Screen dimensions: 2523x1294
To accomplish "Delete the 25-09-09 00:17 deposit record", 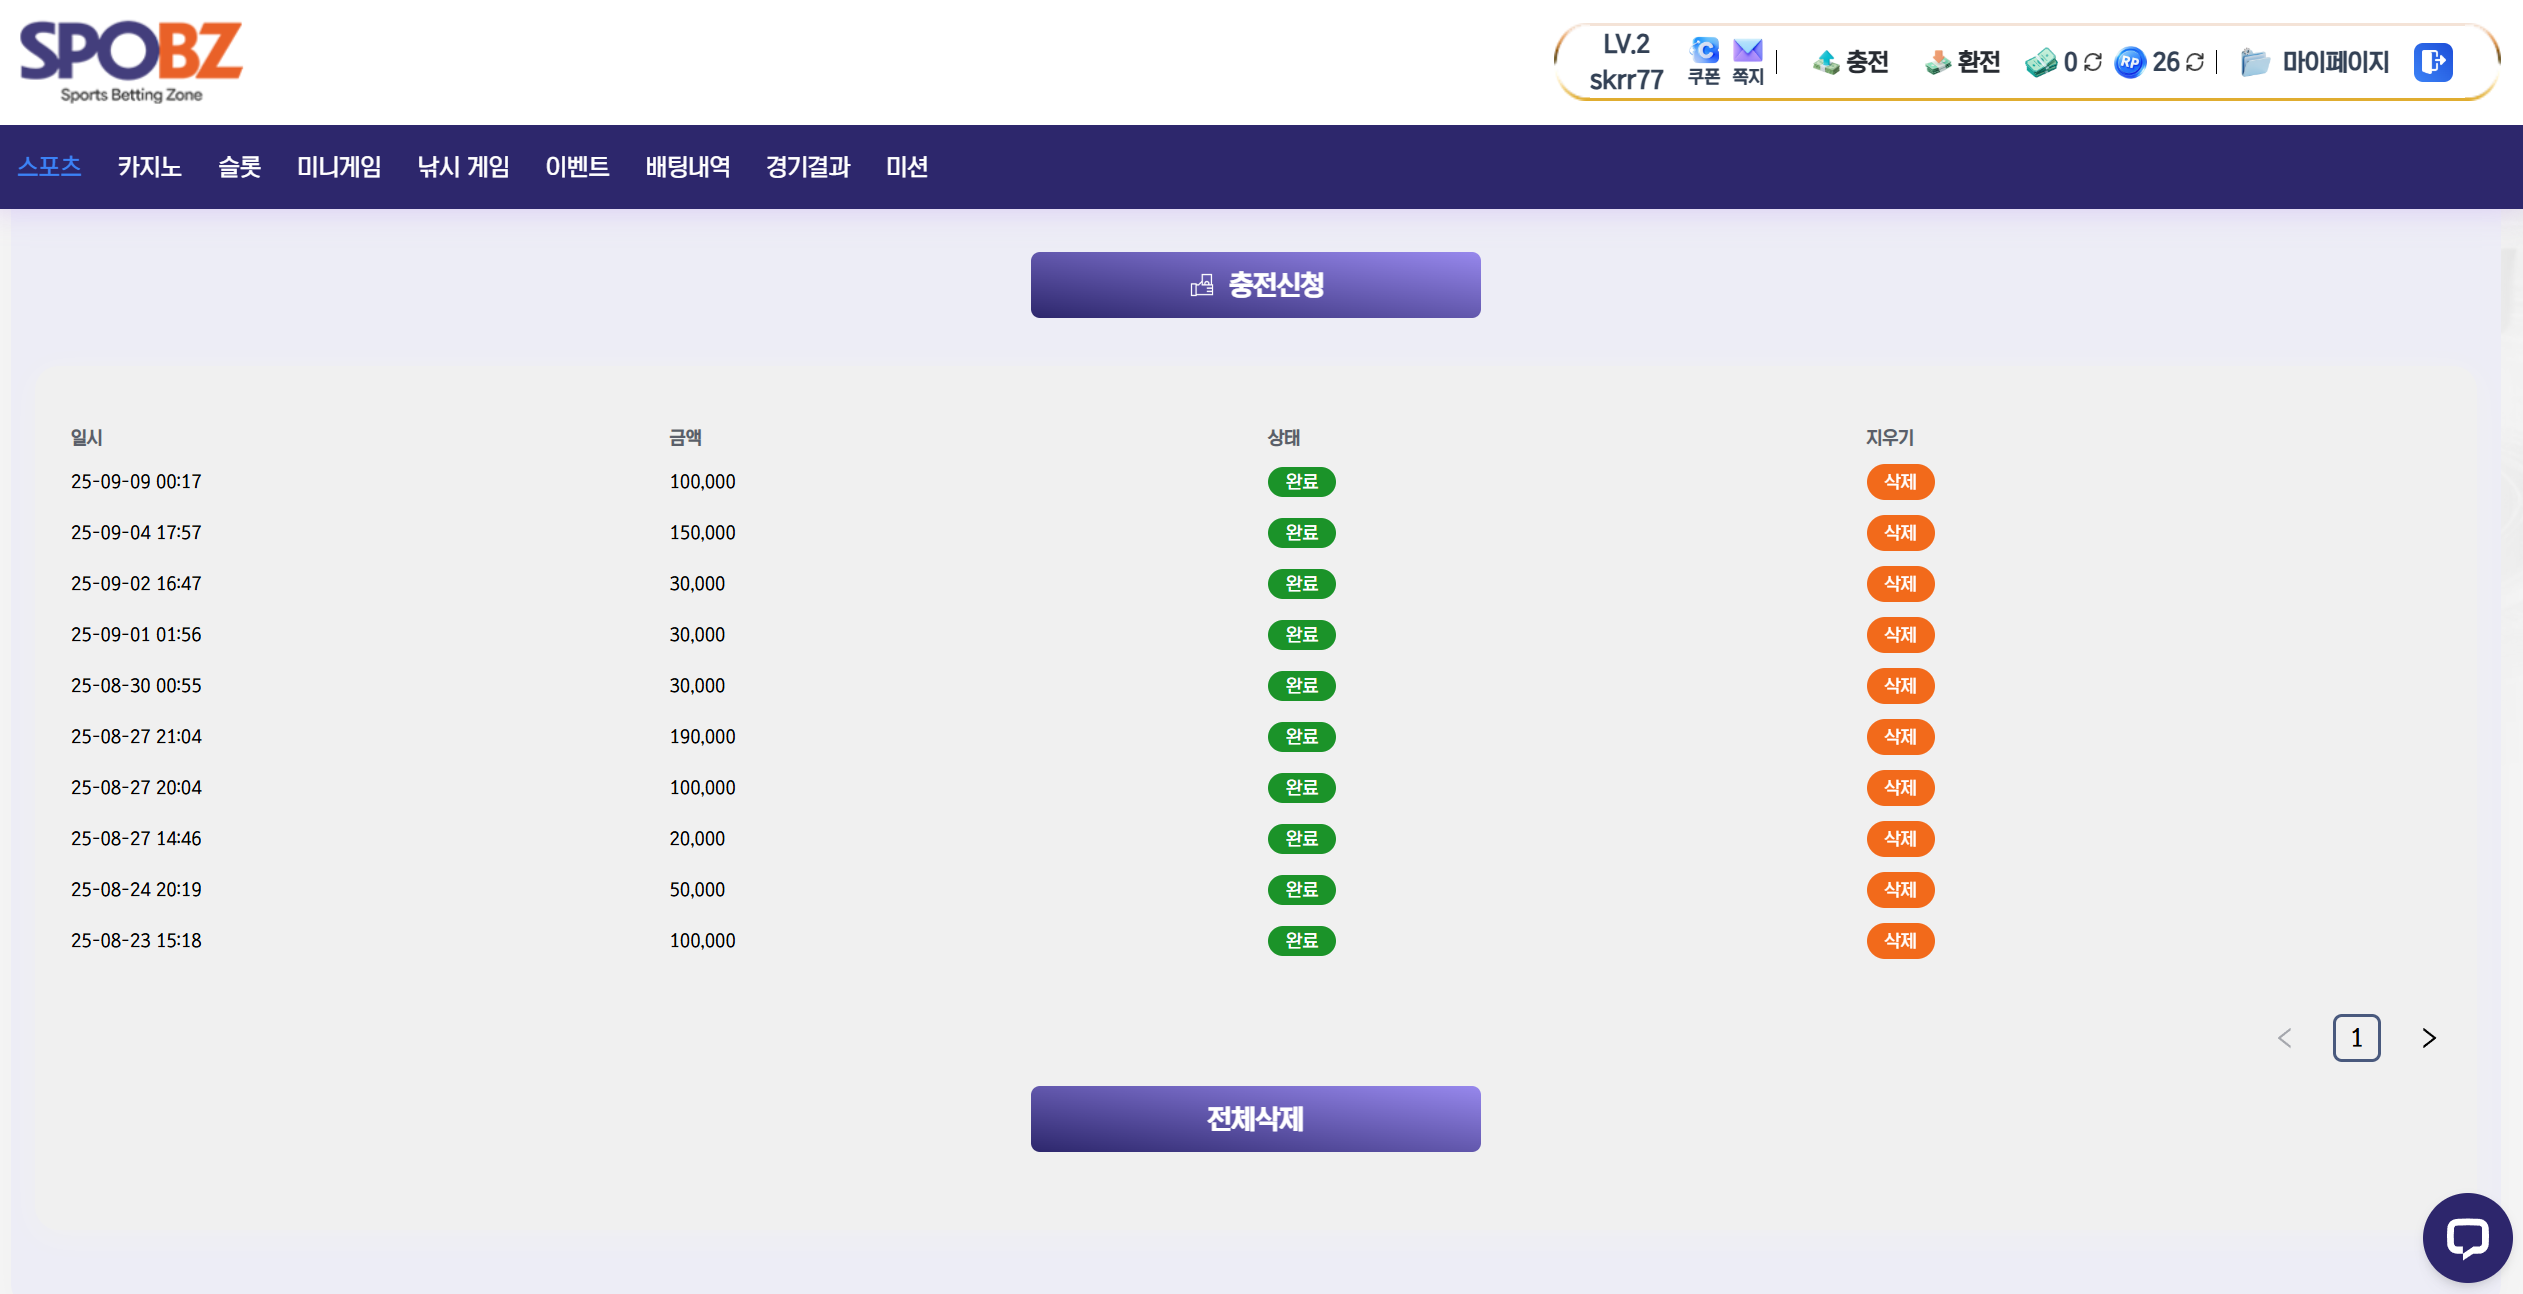I will pyautogui.click(x=1900, y=482).
